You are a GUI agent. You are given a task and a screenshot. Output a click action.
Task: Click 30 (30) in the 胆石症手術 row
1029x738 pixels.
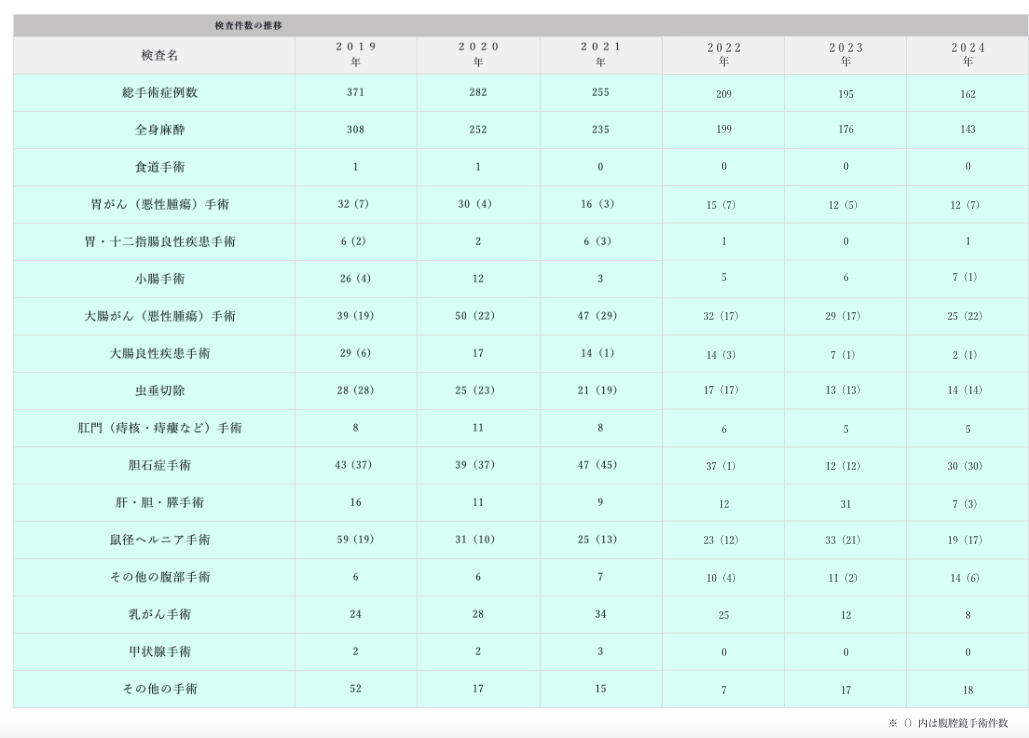pyautogui.click(x=965, y=466)
